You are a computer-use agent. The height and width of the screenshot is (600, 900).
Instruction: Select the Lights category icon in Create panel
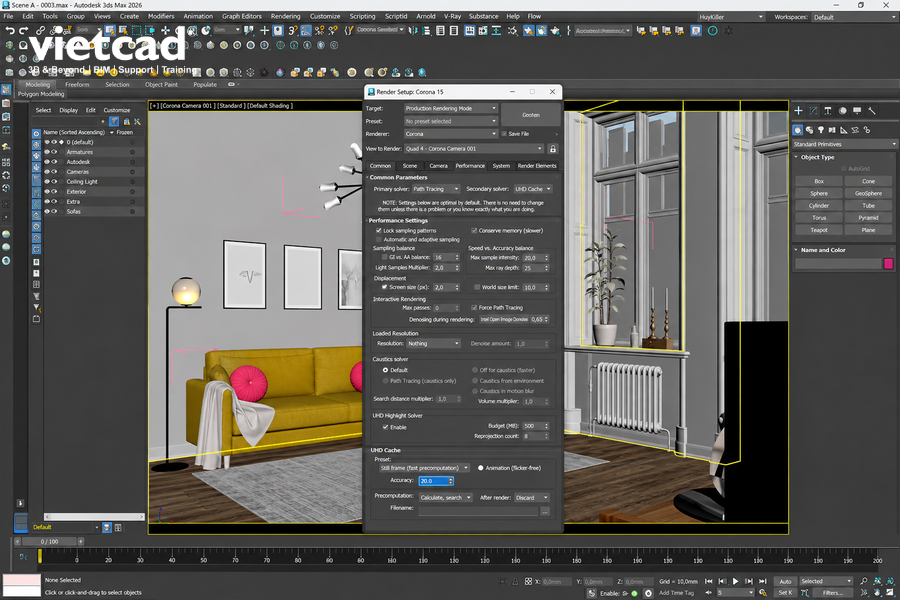[x=821, y=130]
